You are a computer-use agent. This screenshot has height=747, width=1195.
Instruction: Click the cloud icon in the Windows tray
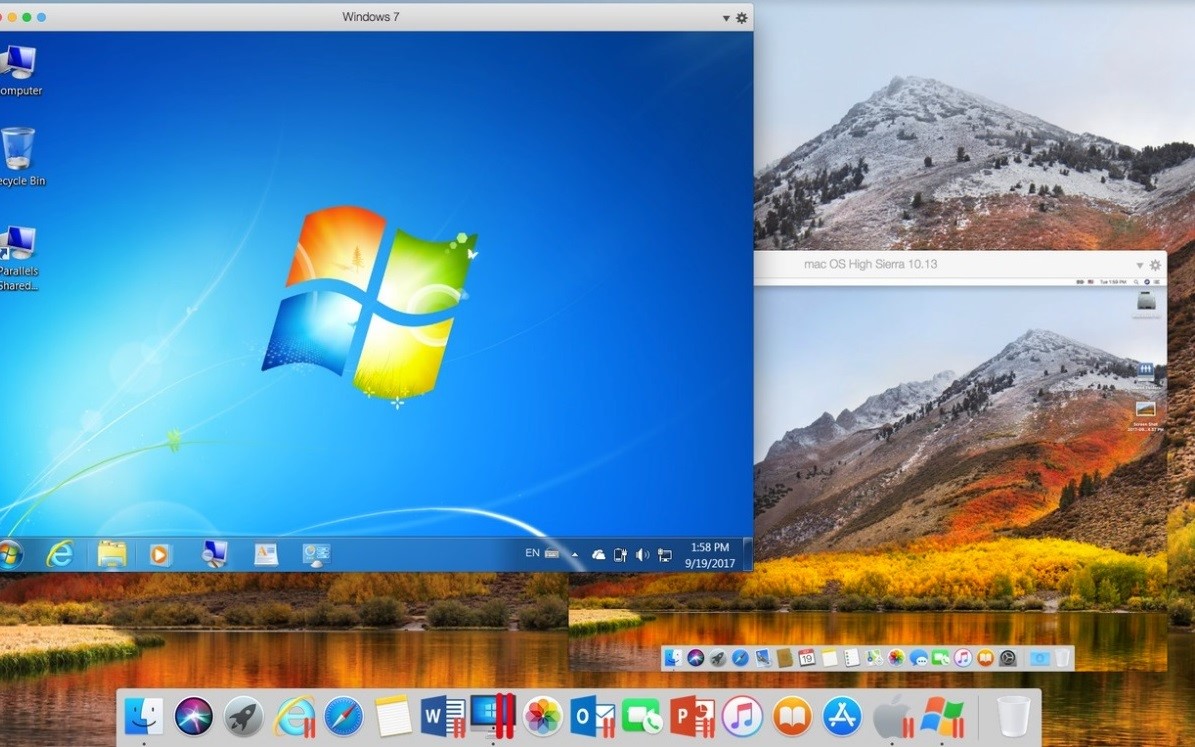click(x=598, y=555)
